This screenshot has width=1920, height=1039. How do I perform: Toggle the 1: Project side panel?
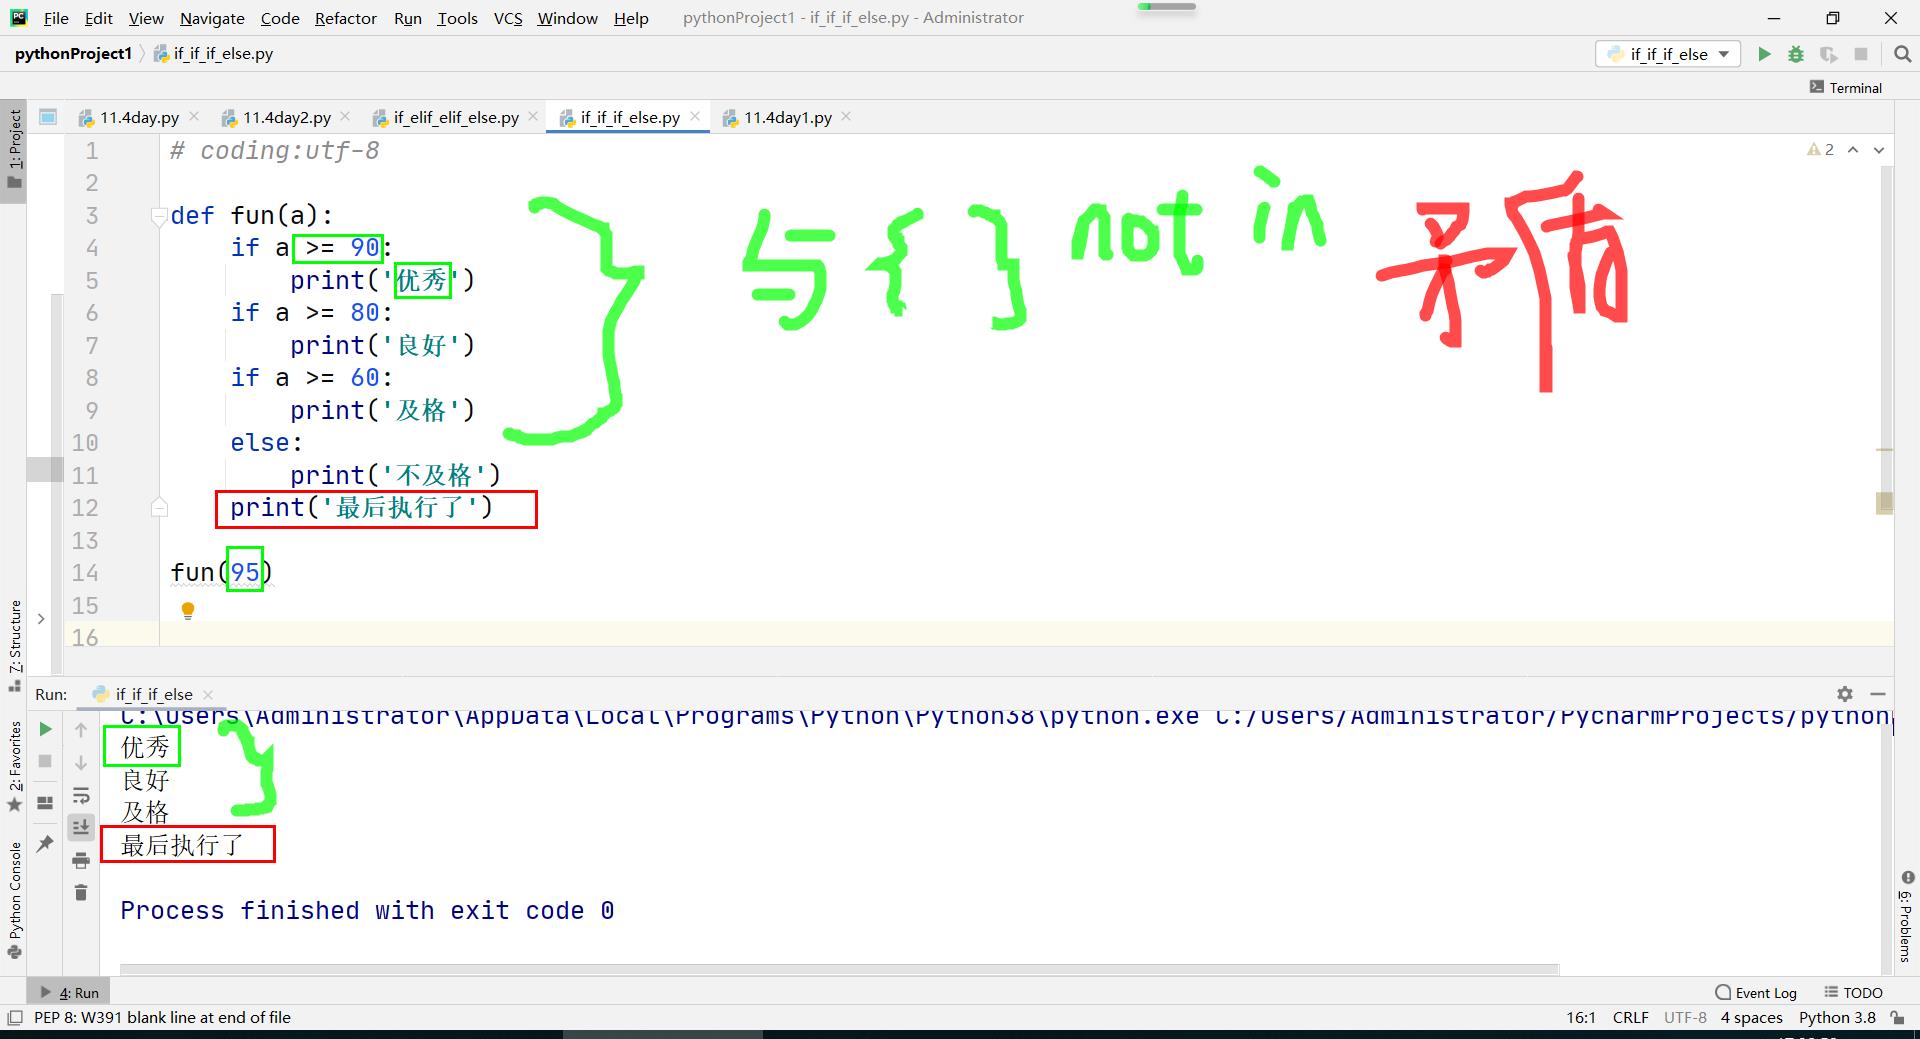(14, 150)
